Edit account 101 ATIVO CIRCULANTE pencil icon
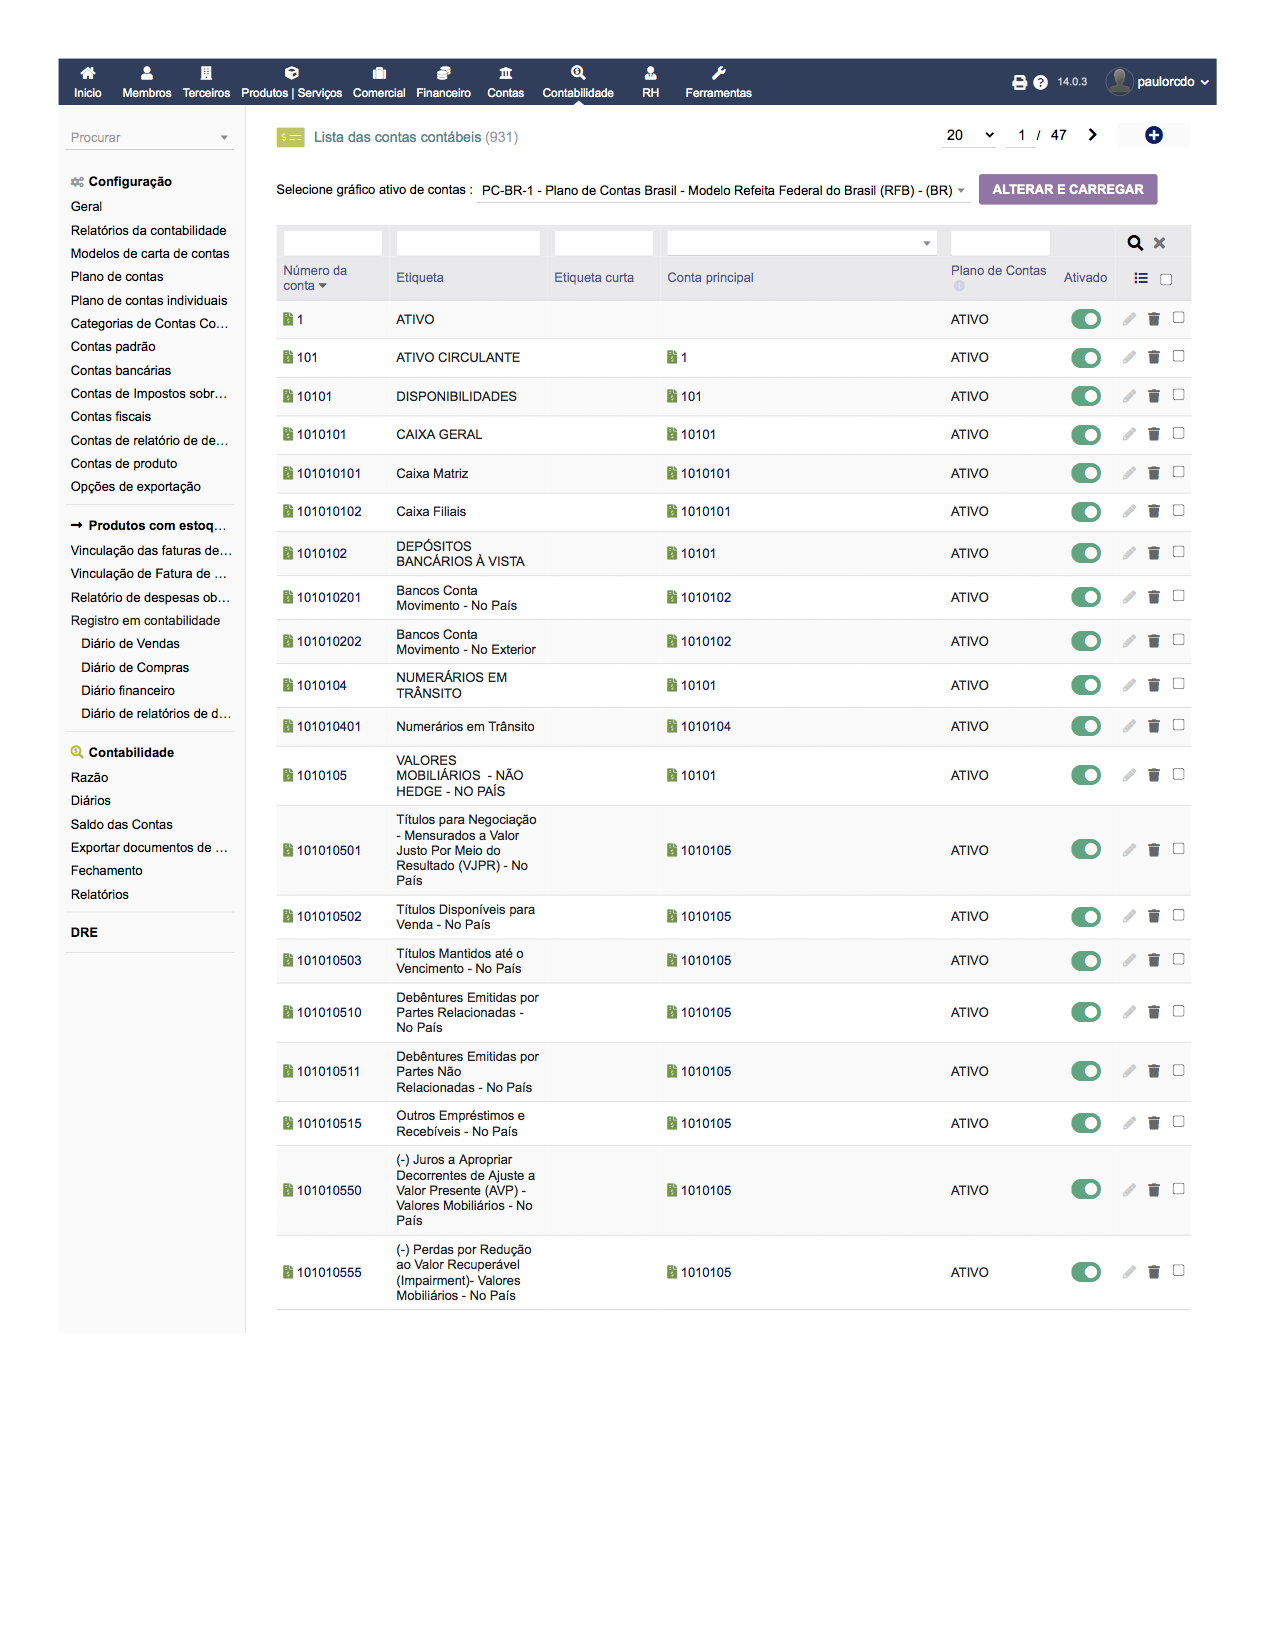Viewport: 1275px width, 1650px height. pos(1129,357)
